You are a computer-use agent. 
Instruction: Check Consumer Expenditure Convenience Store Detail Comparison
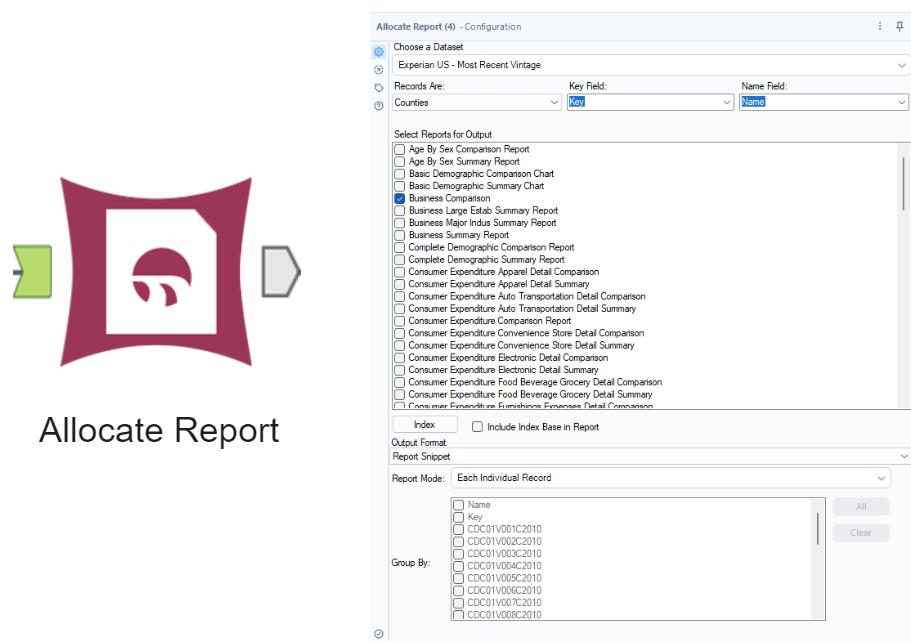coord(400,333)
